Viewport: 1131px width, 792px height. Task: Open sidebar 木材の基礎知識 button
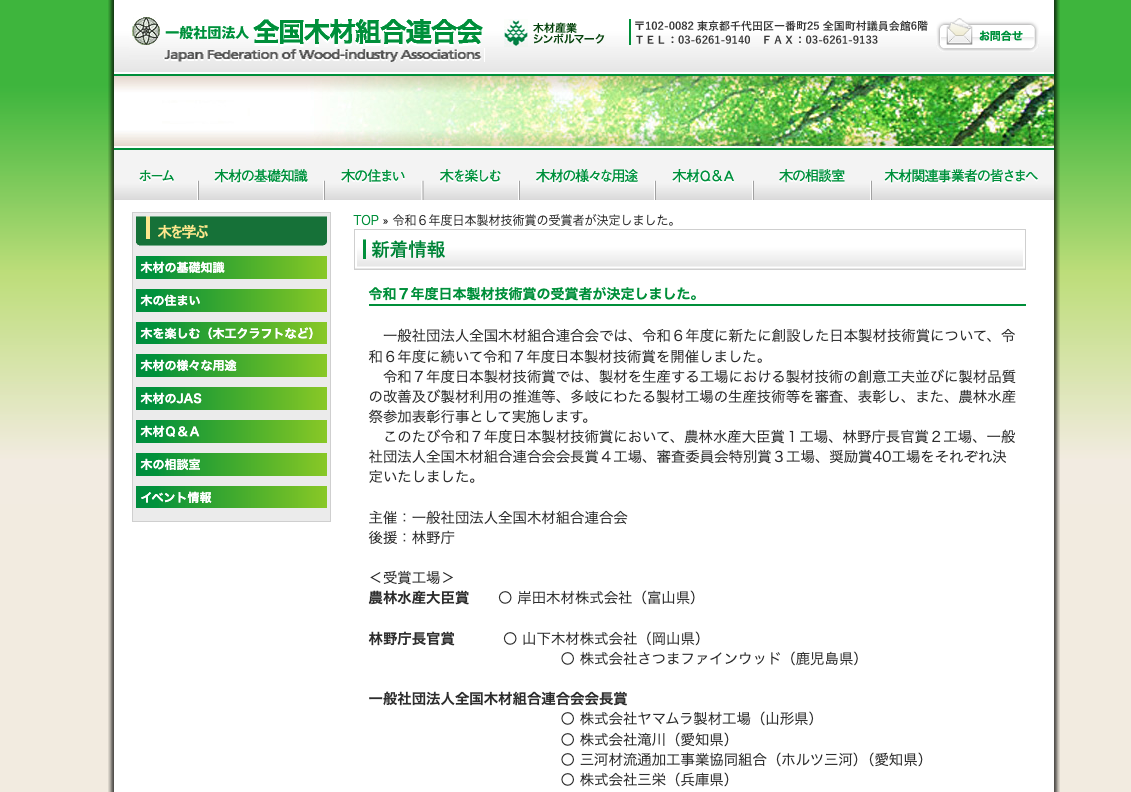pyautogui.click(x=231, y=268)
